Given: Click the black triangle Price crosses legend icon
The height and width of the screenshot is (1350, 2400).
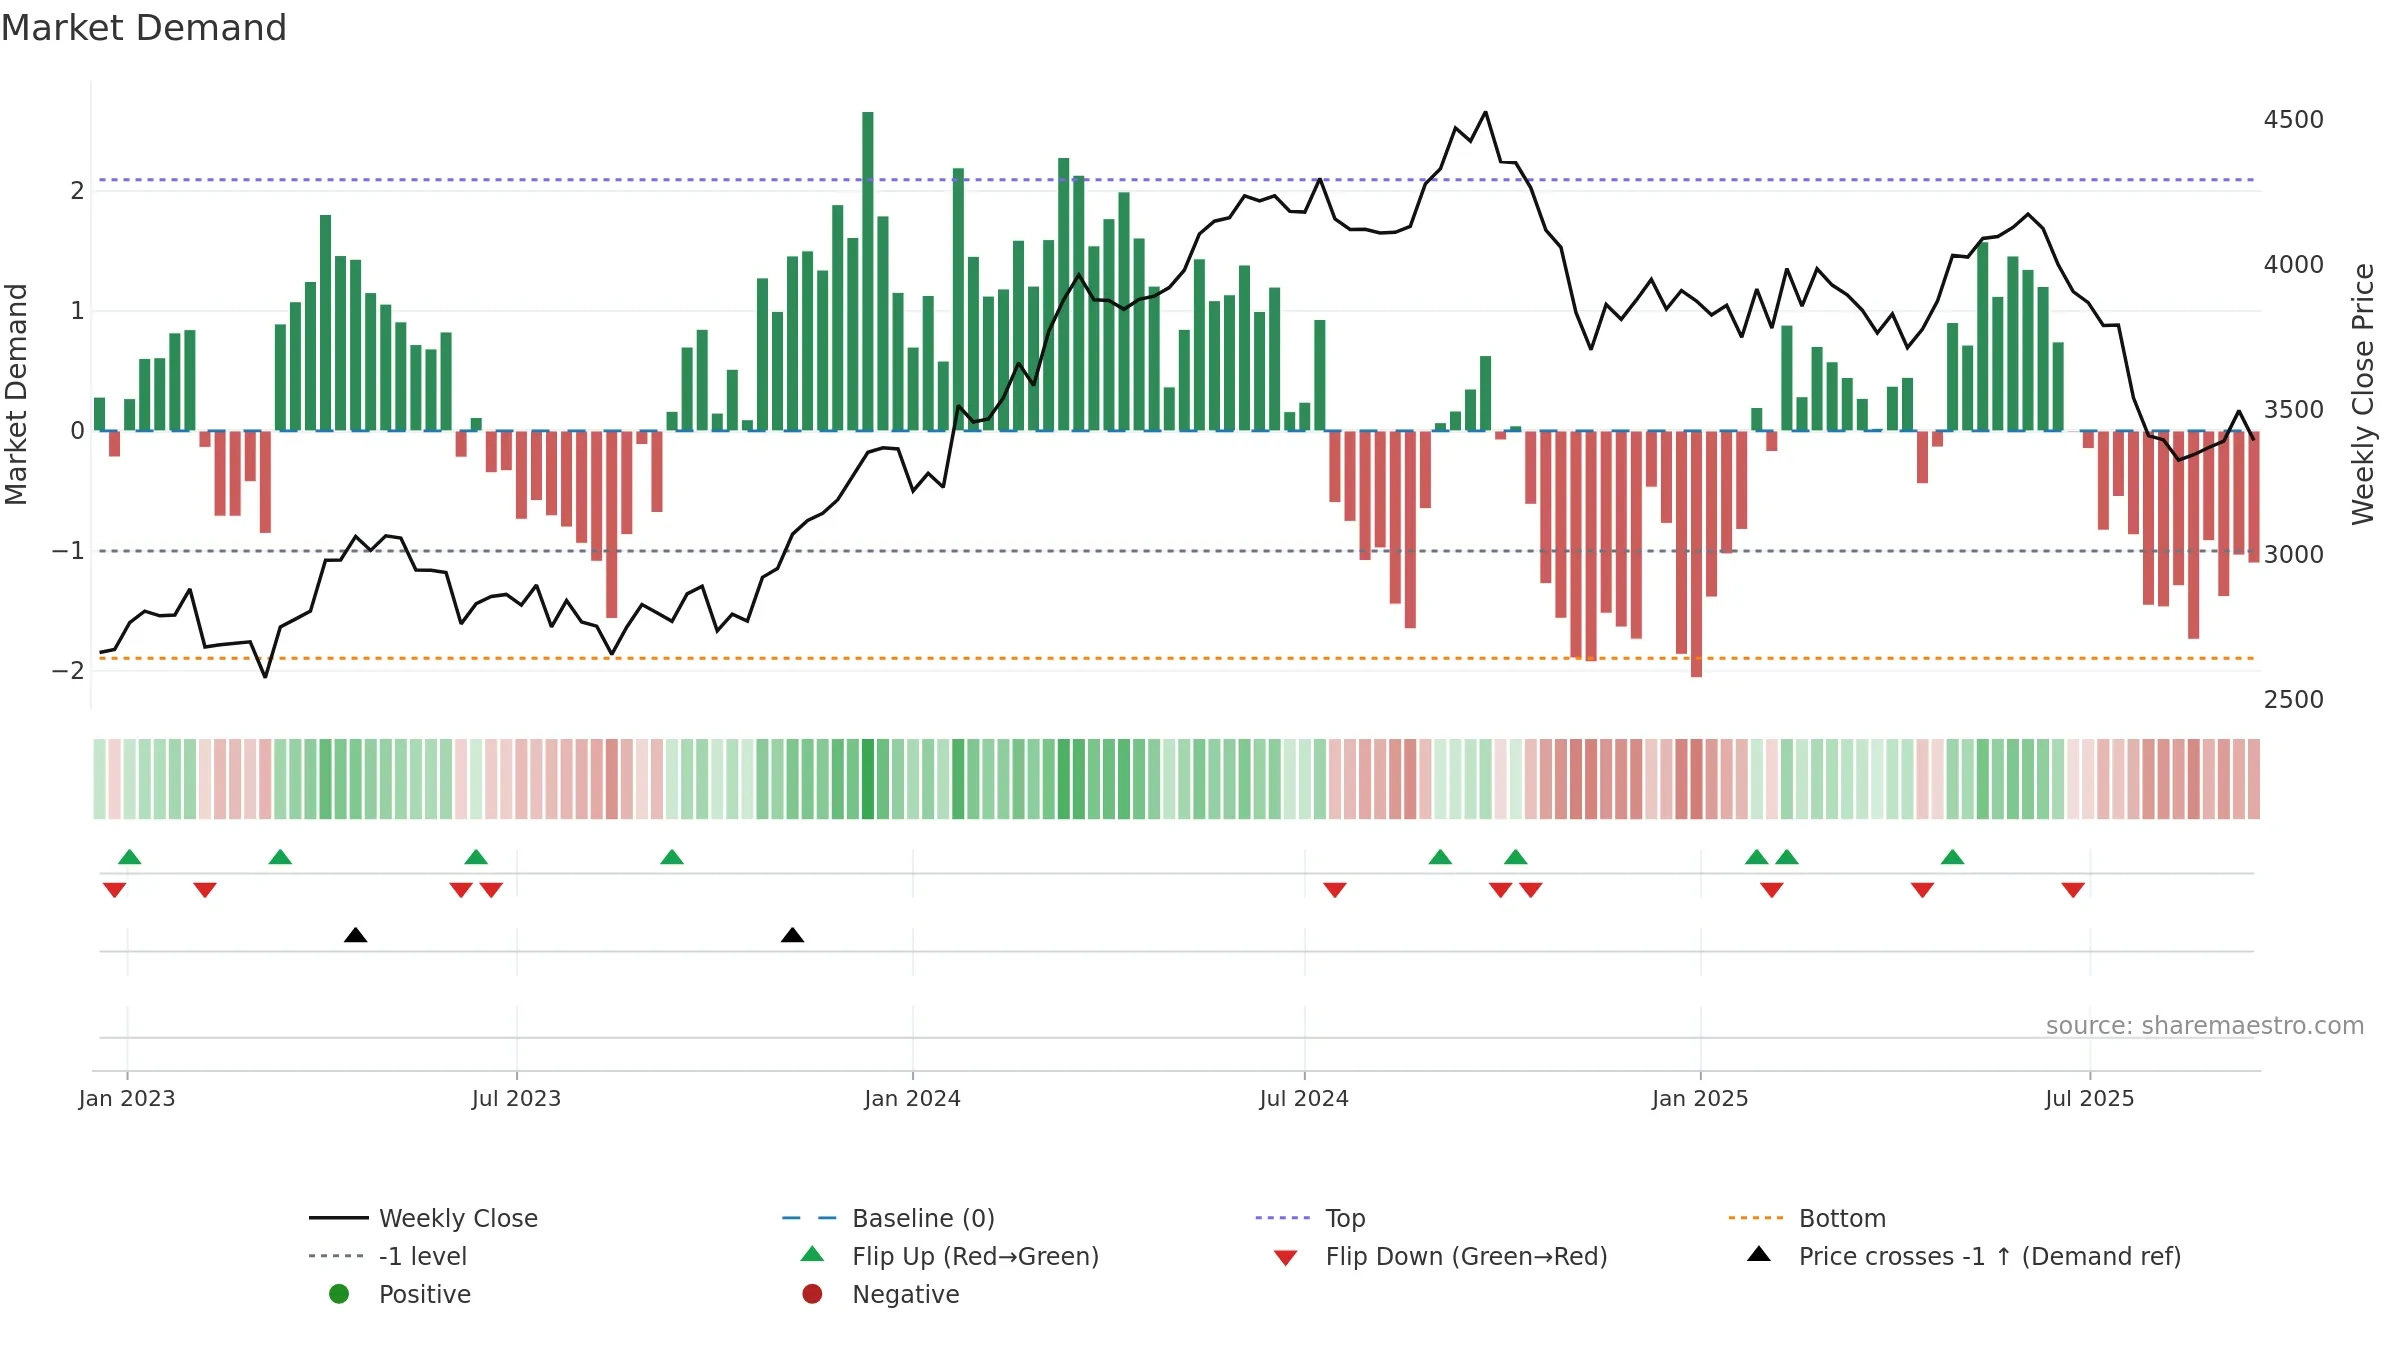Looking at the screenshot, I should [x=1759, y=1254].
